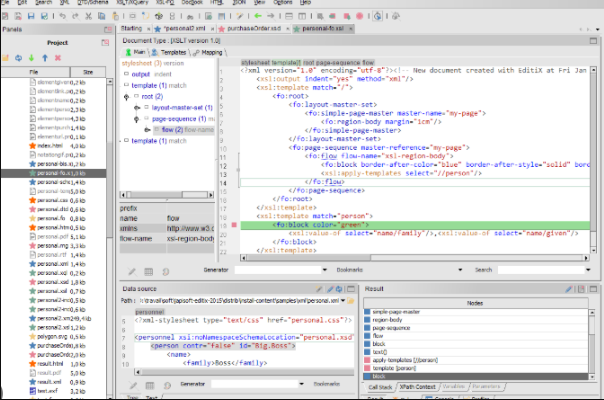Image resolution: width=604 pixels, height=400 pixels.
Task: Switch to the purchaseOrder.xsd tab
Action: tap(252, 29)
